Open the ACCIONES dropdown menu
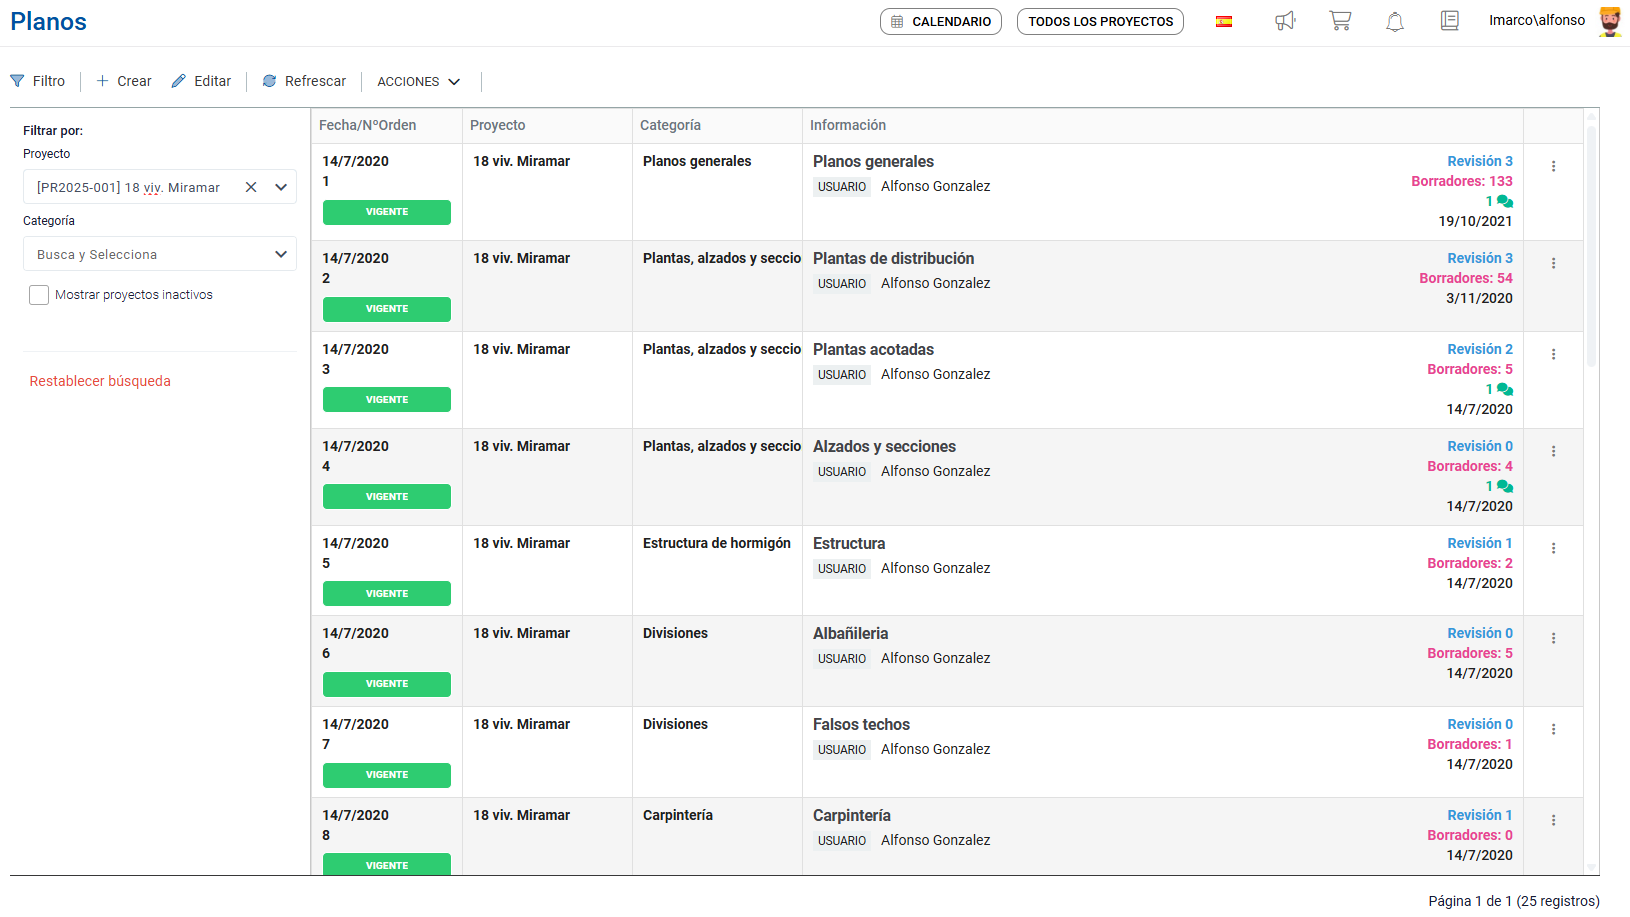This screenshot has width=1630, height=917. pos(418,82)
